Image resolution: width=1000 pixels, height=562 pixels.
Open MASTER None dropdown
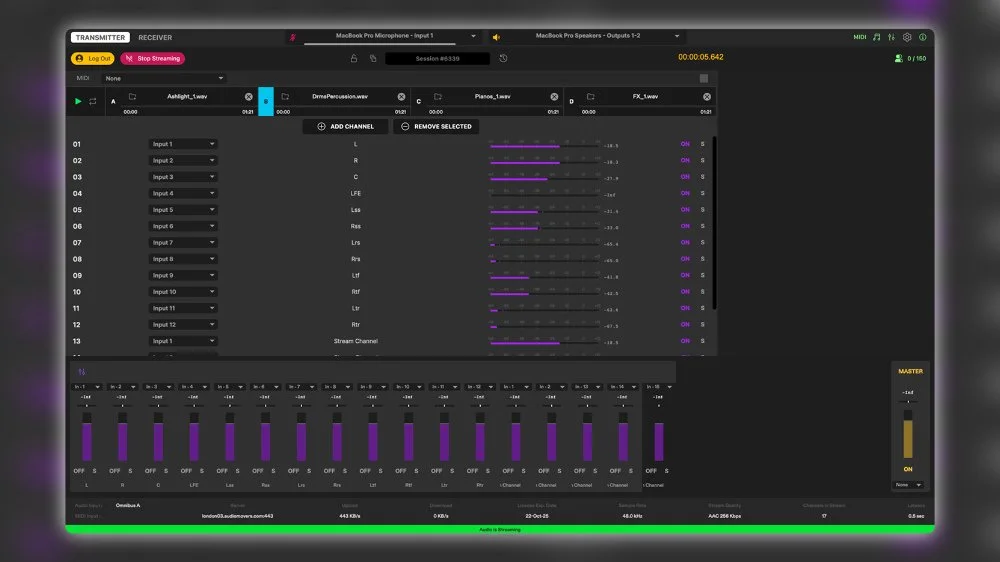point(908,485)
